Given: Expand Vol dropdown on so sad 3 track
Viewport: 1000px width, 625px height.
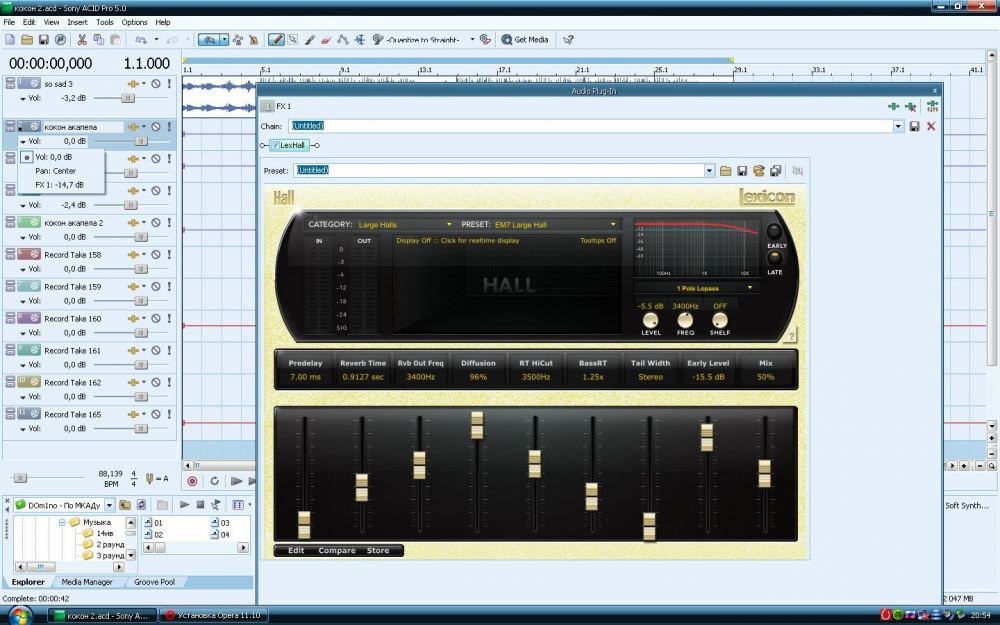Looking at the screenshot, I should click(x=23, y=99).
